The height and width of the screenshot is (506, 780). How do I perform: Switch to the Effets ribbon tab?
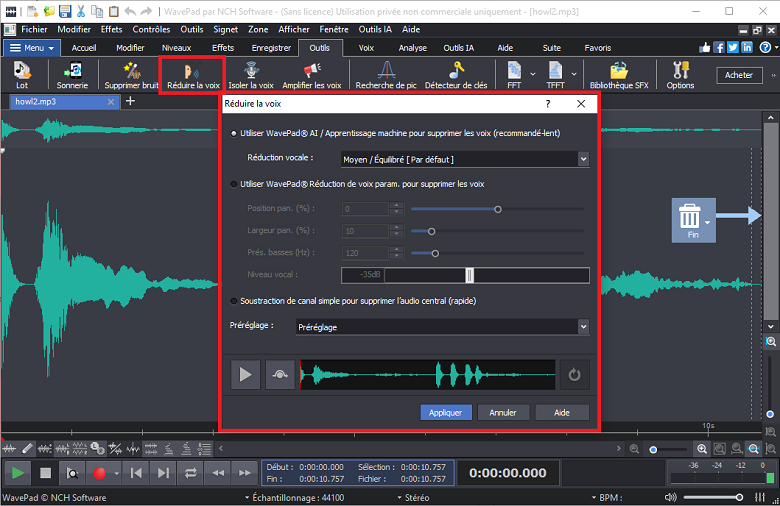pyautogui.click(x=223, y=47)
